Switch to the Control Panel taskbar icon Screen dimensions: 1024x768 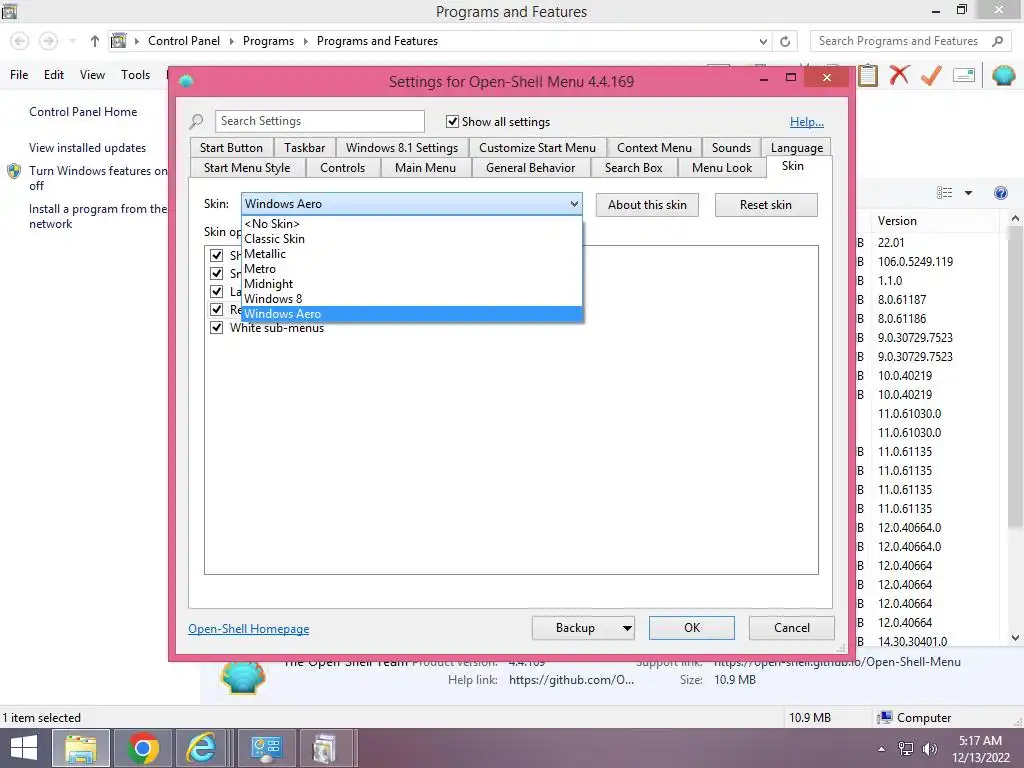point(265,748)
